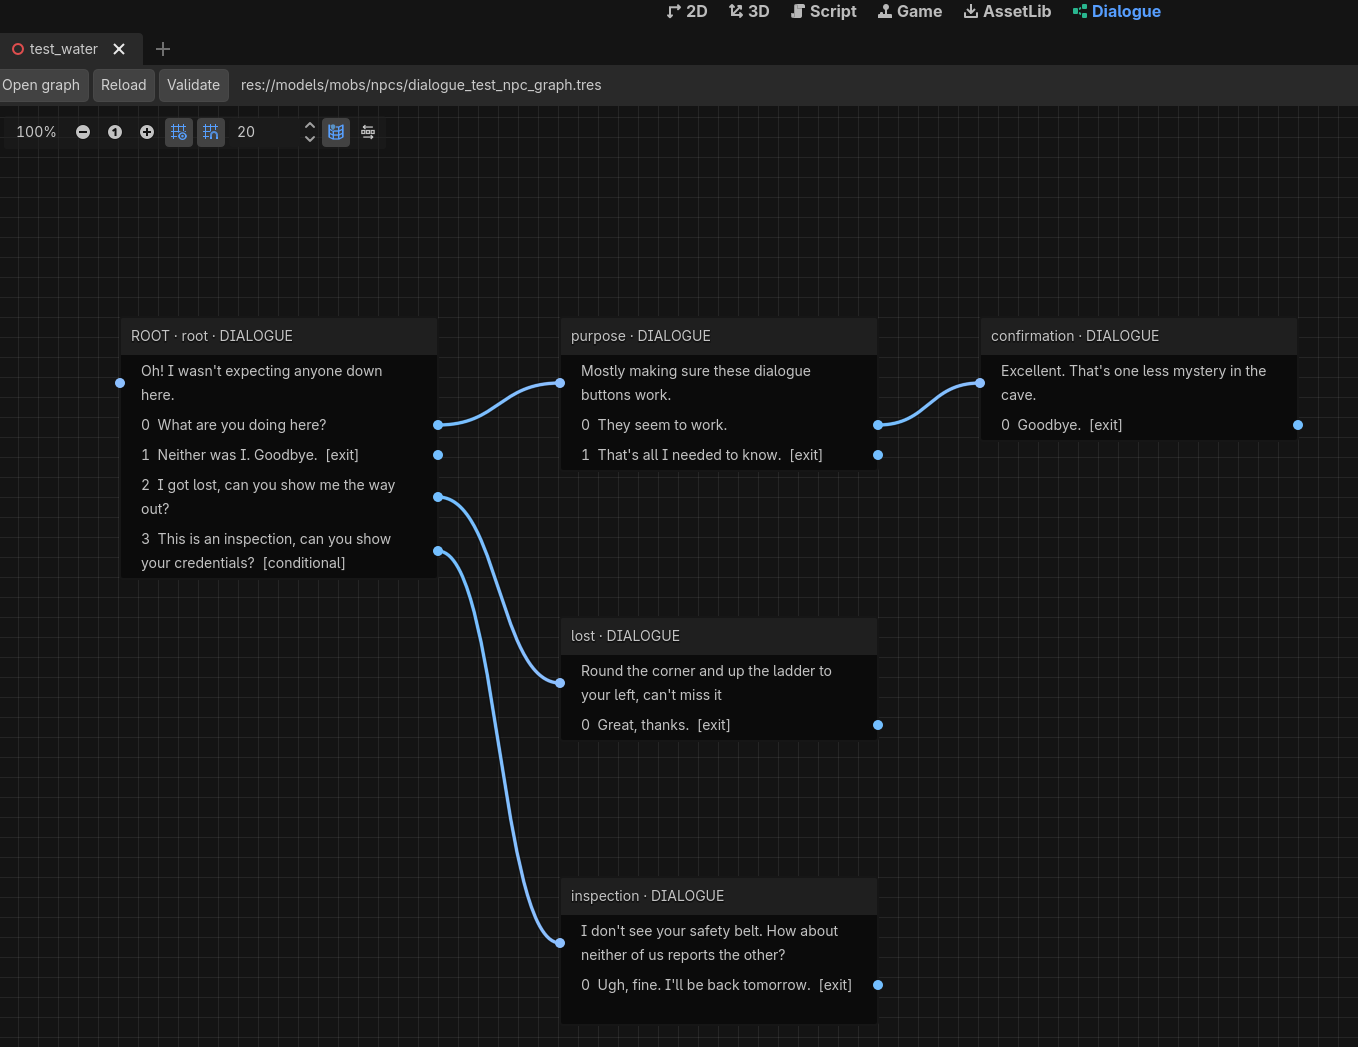This screenshot has height=1047, width=1358.
Task: Click the dialogue_test_npc_graph.tres resource path
Action: click(421, 85)
